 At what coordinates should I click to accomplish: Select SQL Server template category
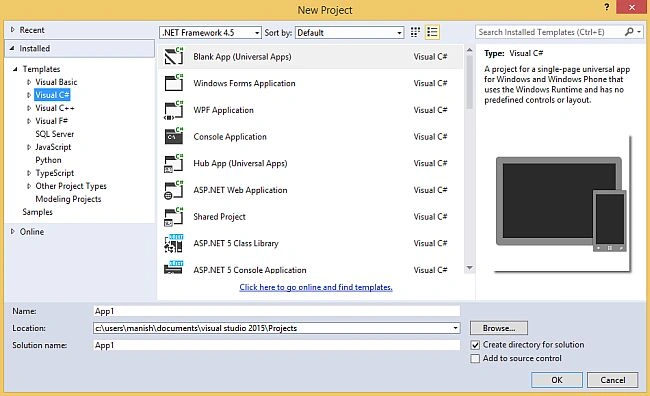tap(55, 134)
